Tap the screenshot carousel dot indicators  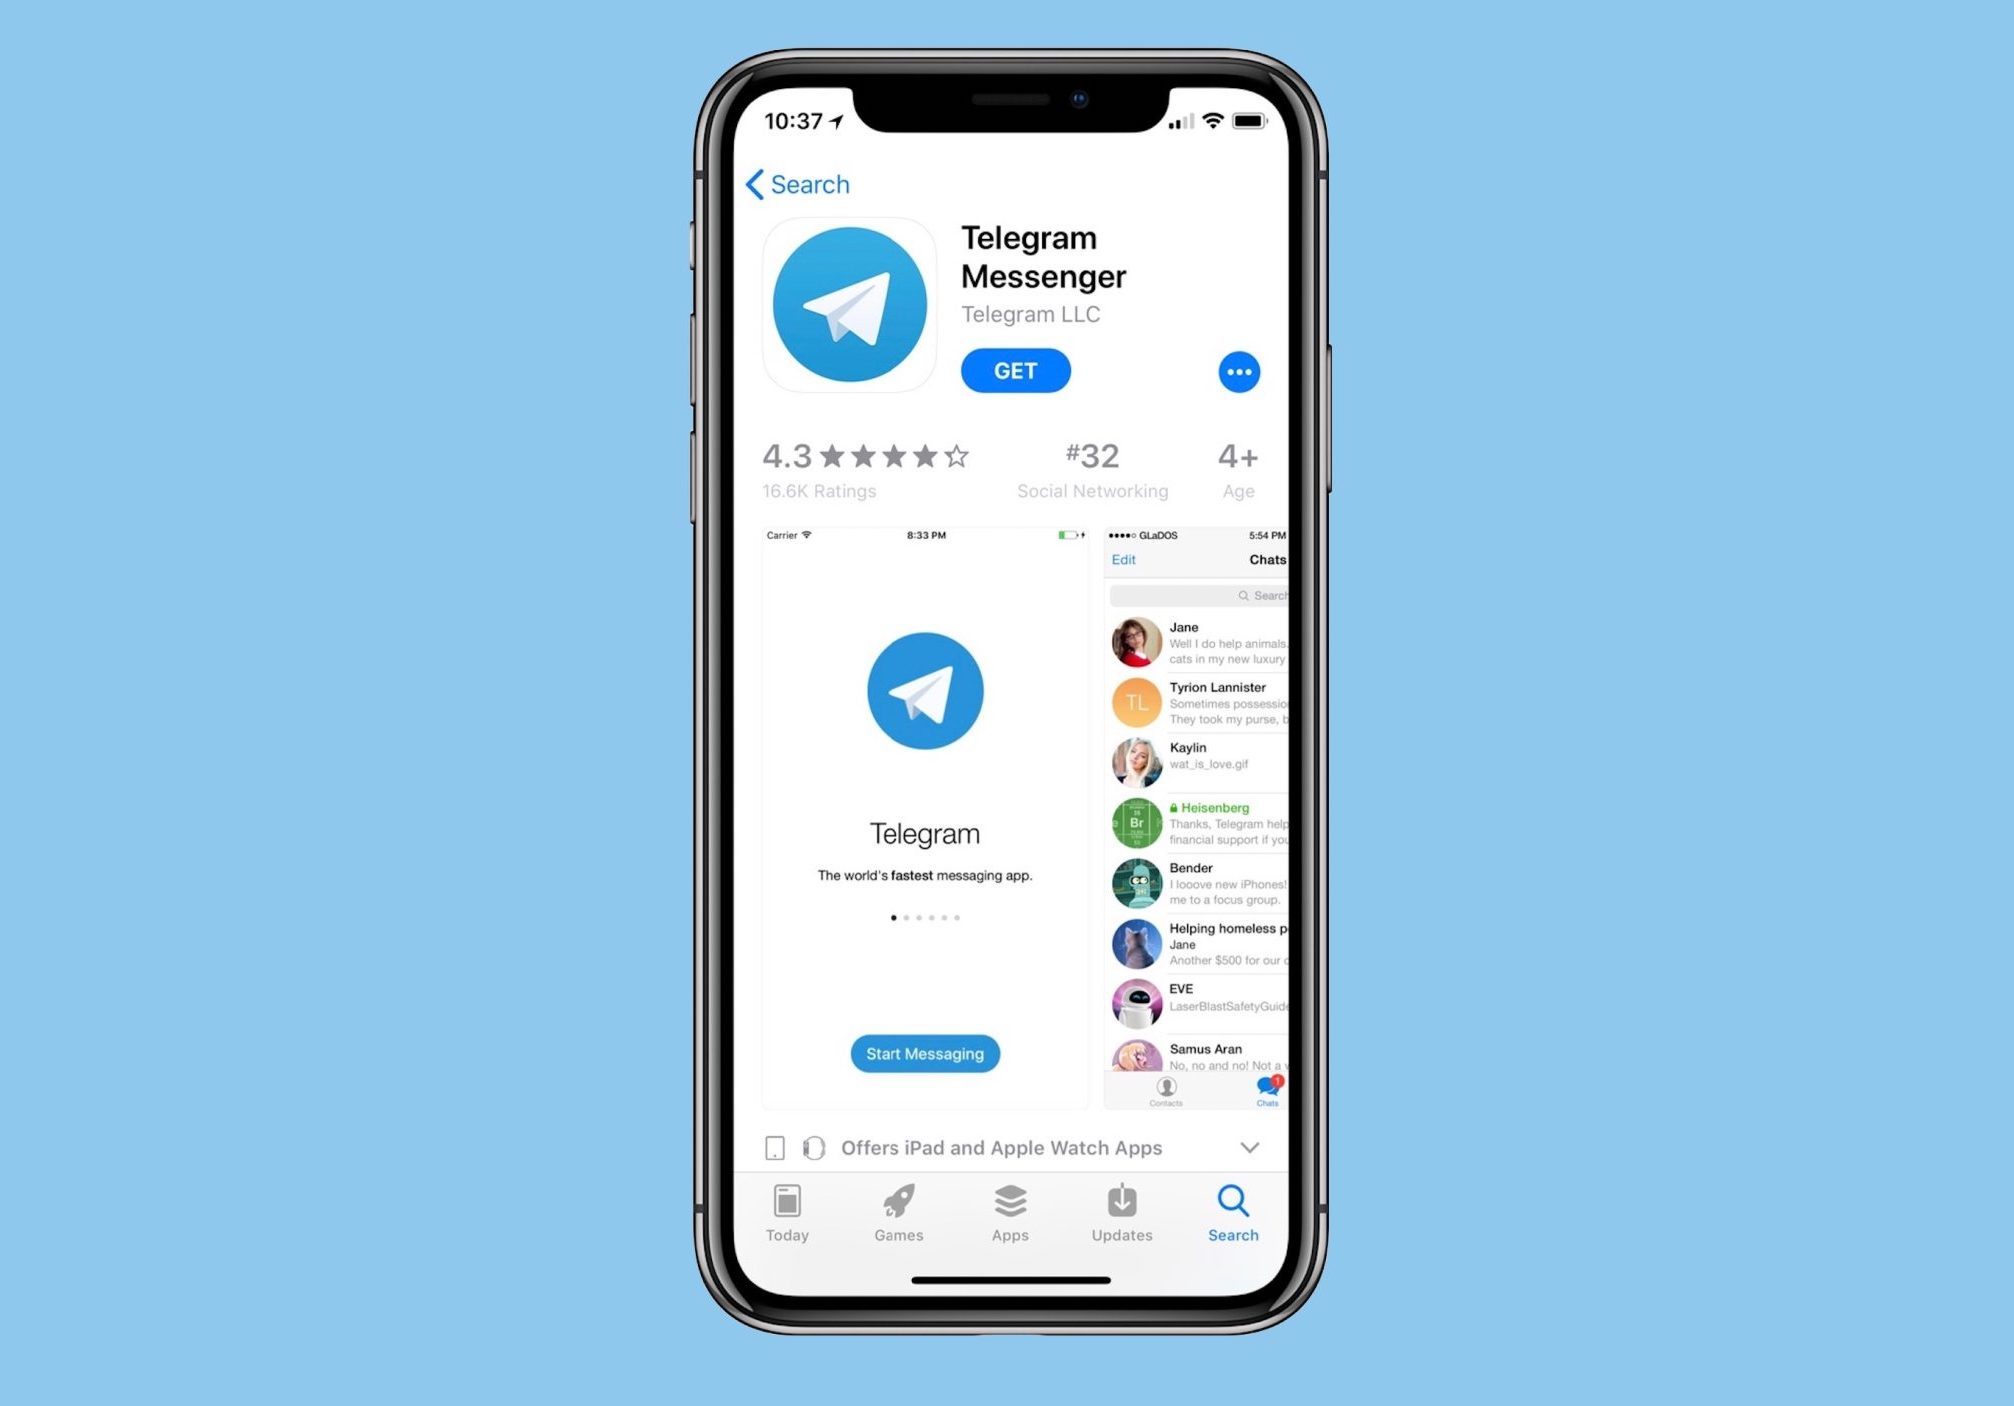(x=924, y=918)
